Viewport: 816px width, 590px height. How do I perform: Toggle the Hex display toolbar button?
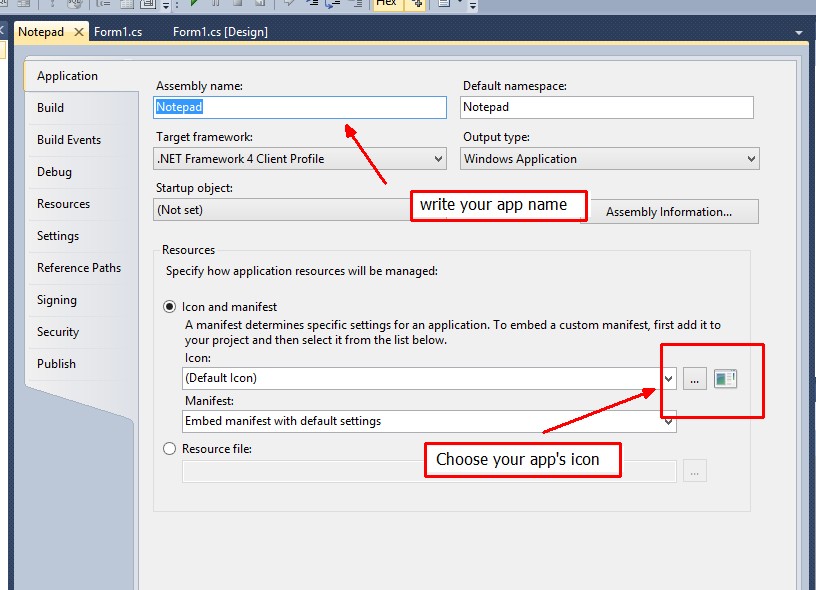[x=386, y=4]
